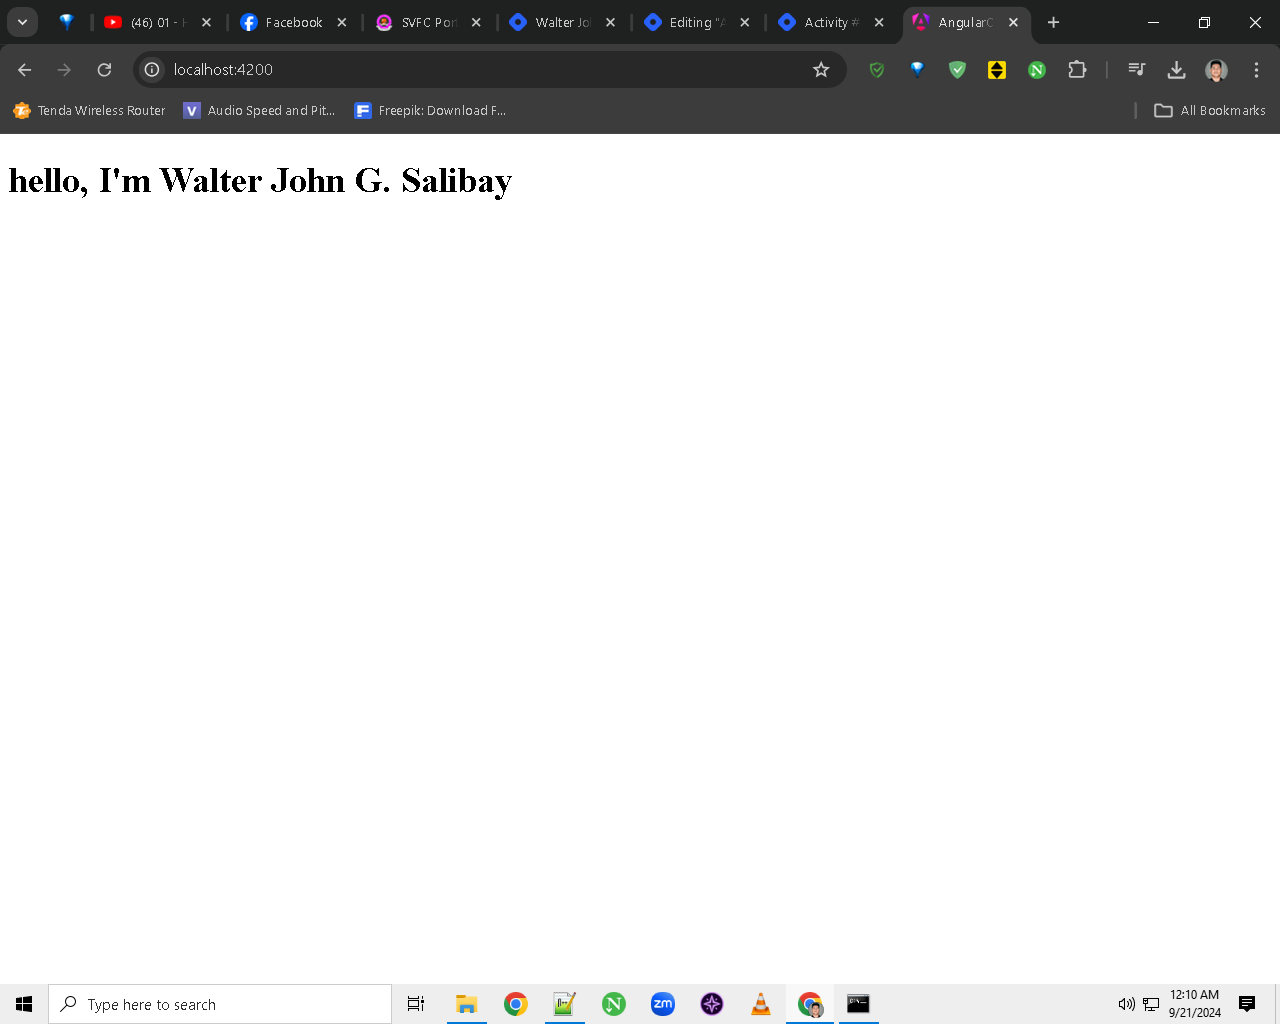View site information icon beside localhost:4200
Screen dimensions: 1280x1024
click(152, 70)
